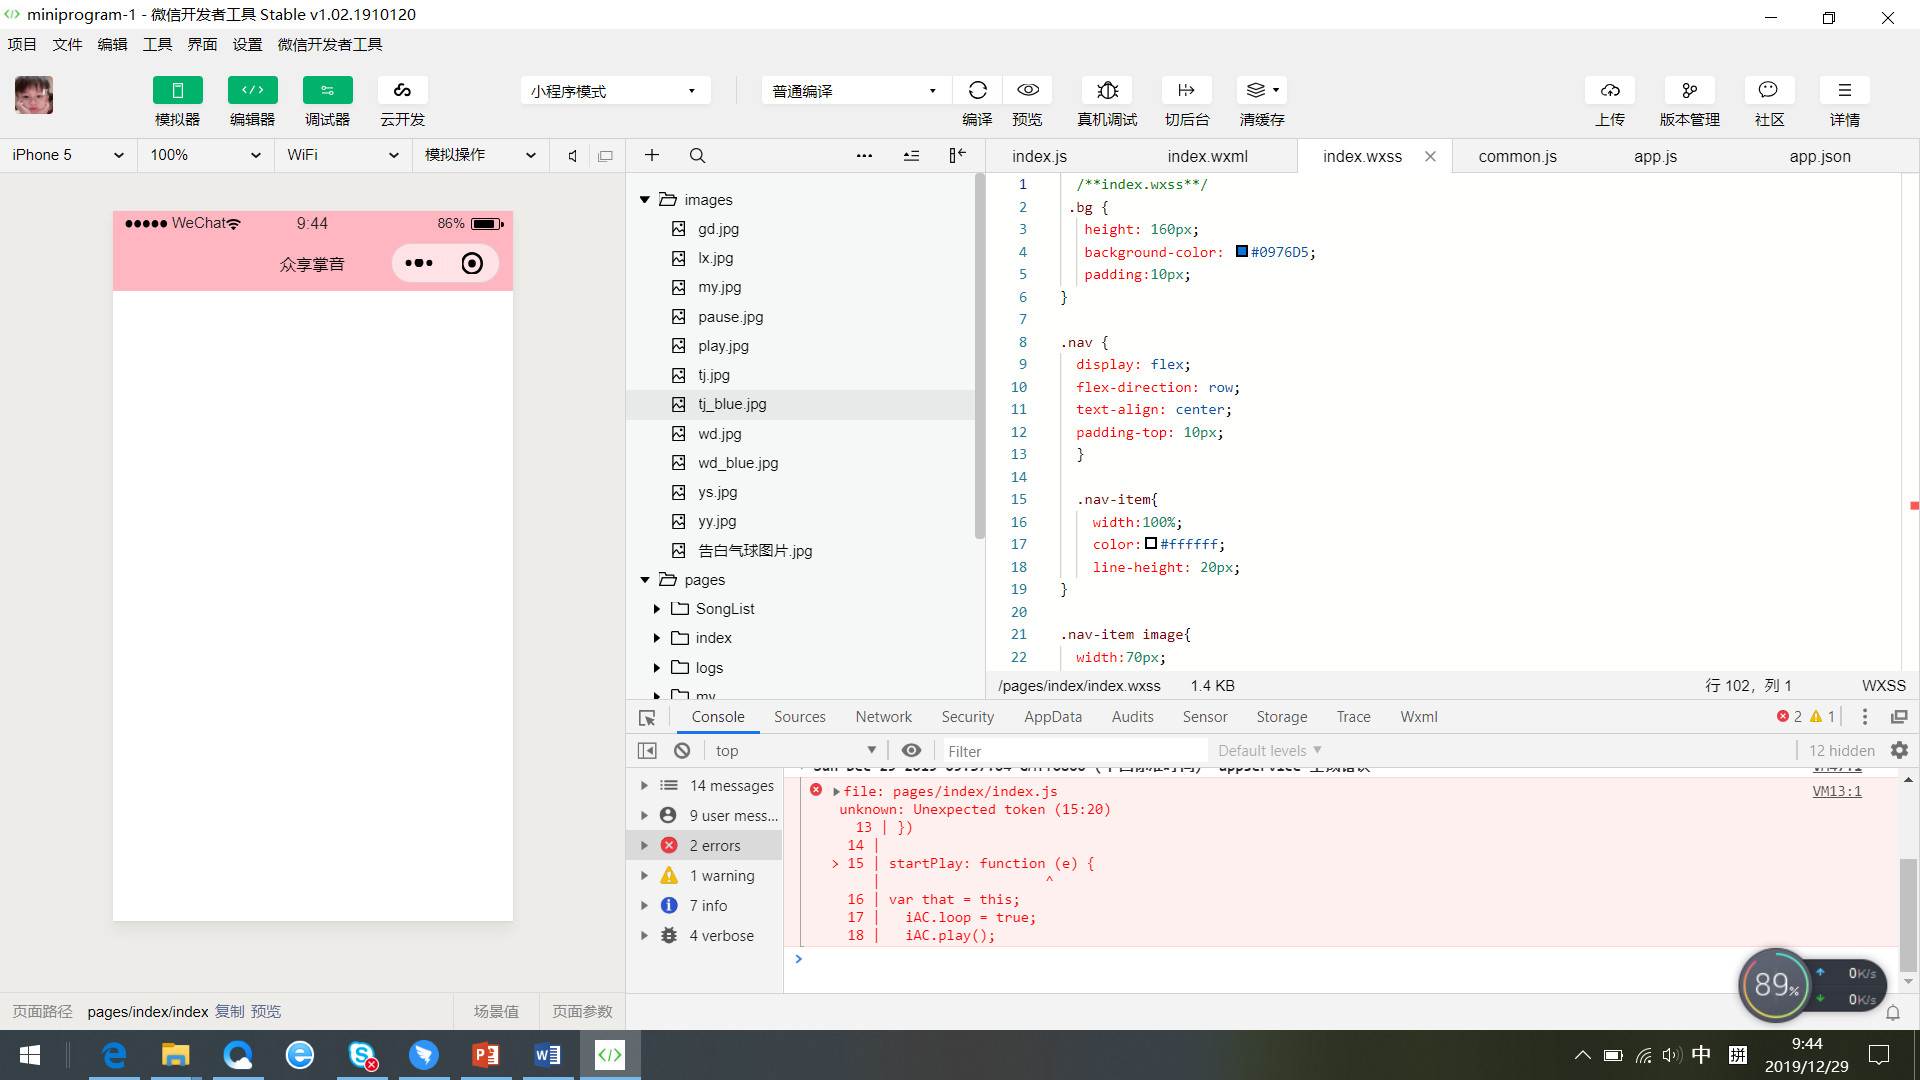
Task: Collapse the images folder
Action: [x=645, y=200]
